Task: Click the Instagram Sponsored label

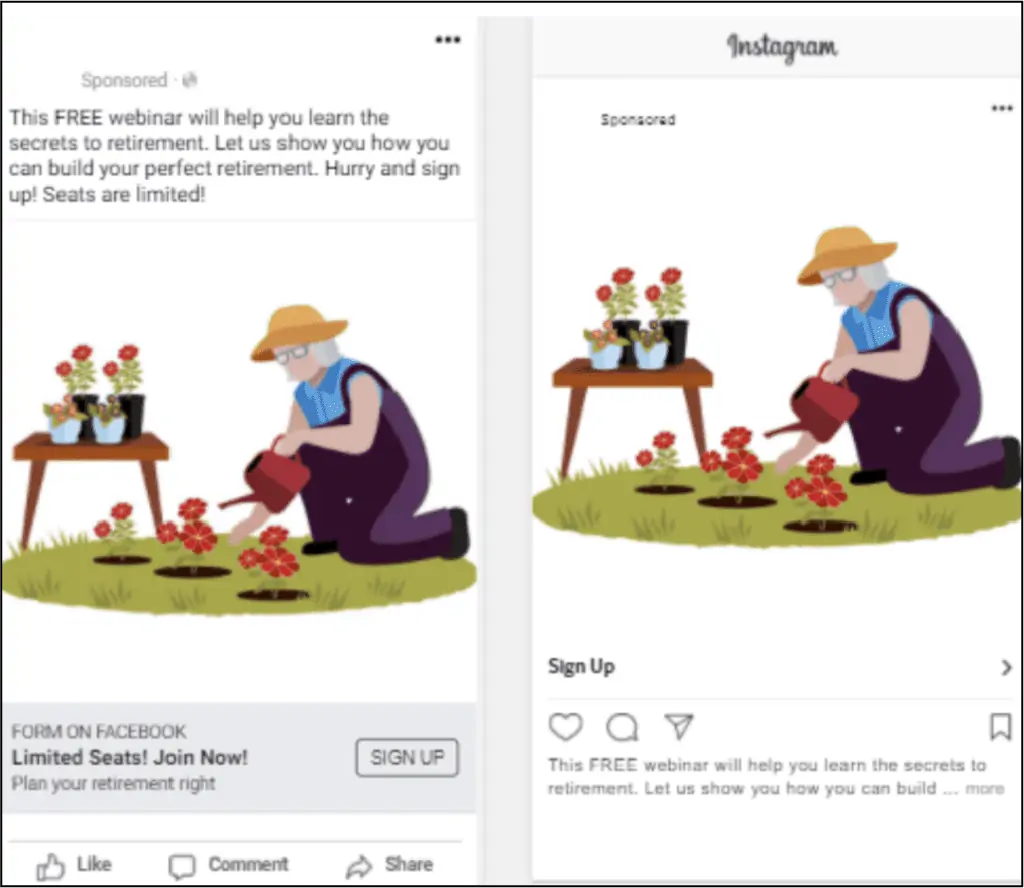Action: (638, 120)
